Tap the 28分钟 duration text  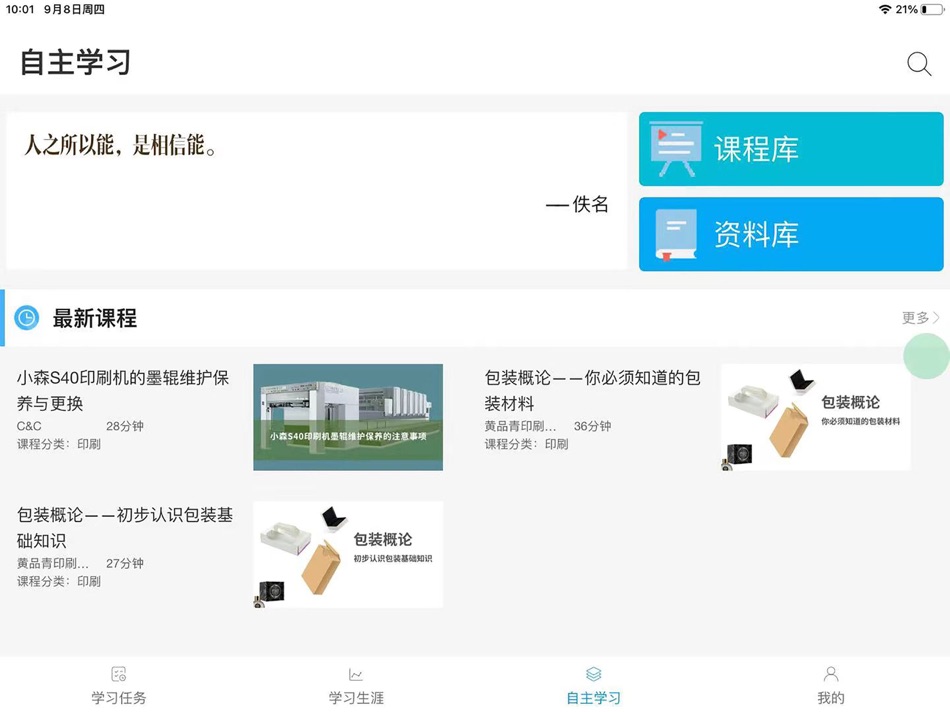click(125, 426)
